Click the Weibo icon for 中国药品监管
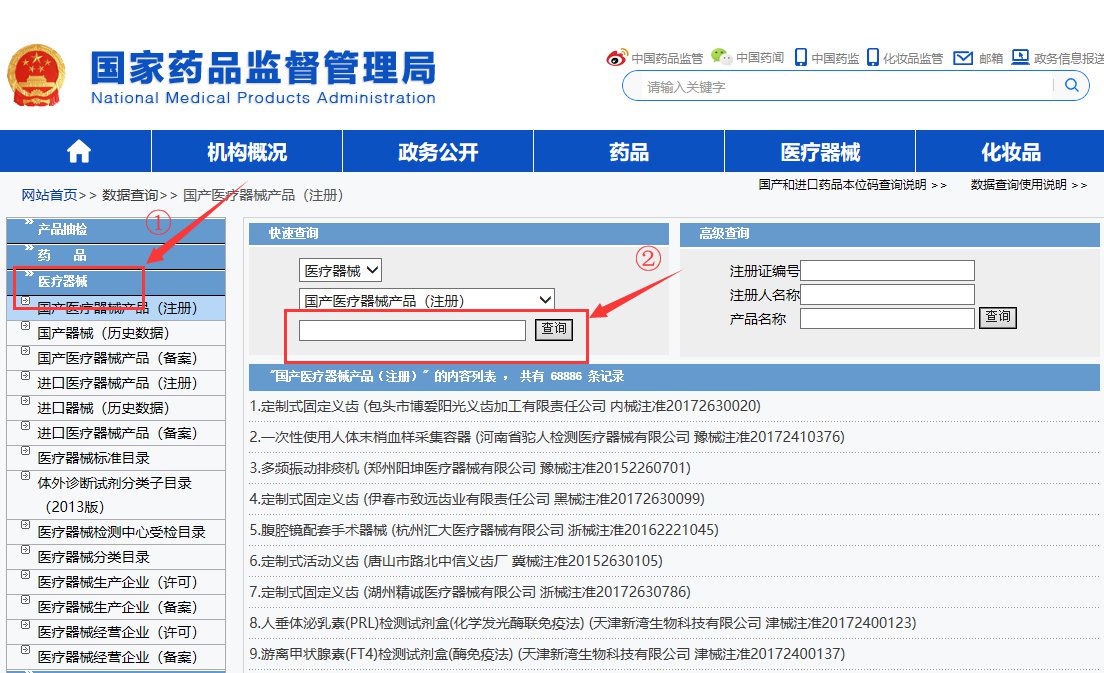The width and height of the screenshot is (1104, 673). [617, 58]
